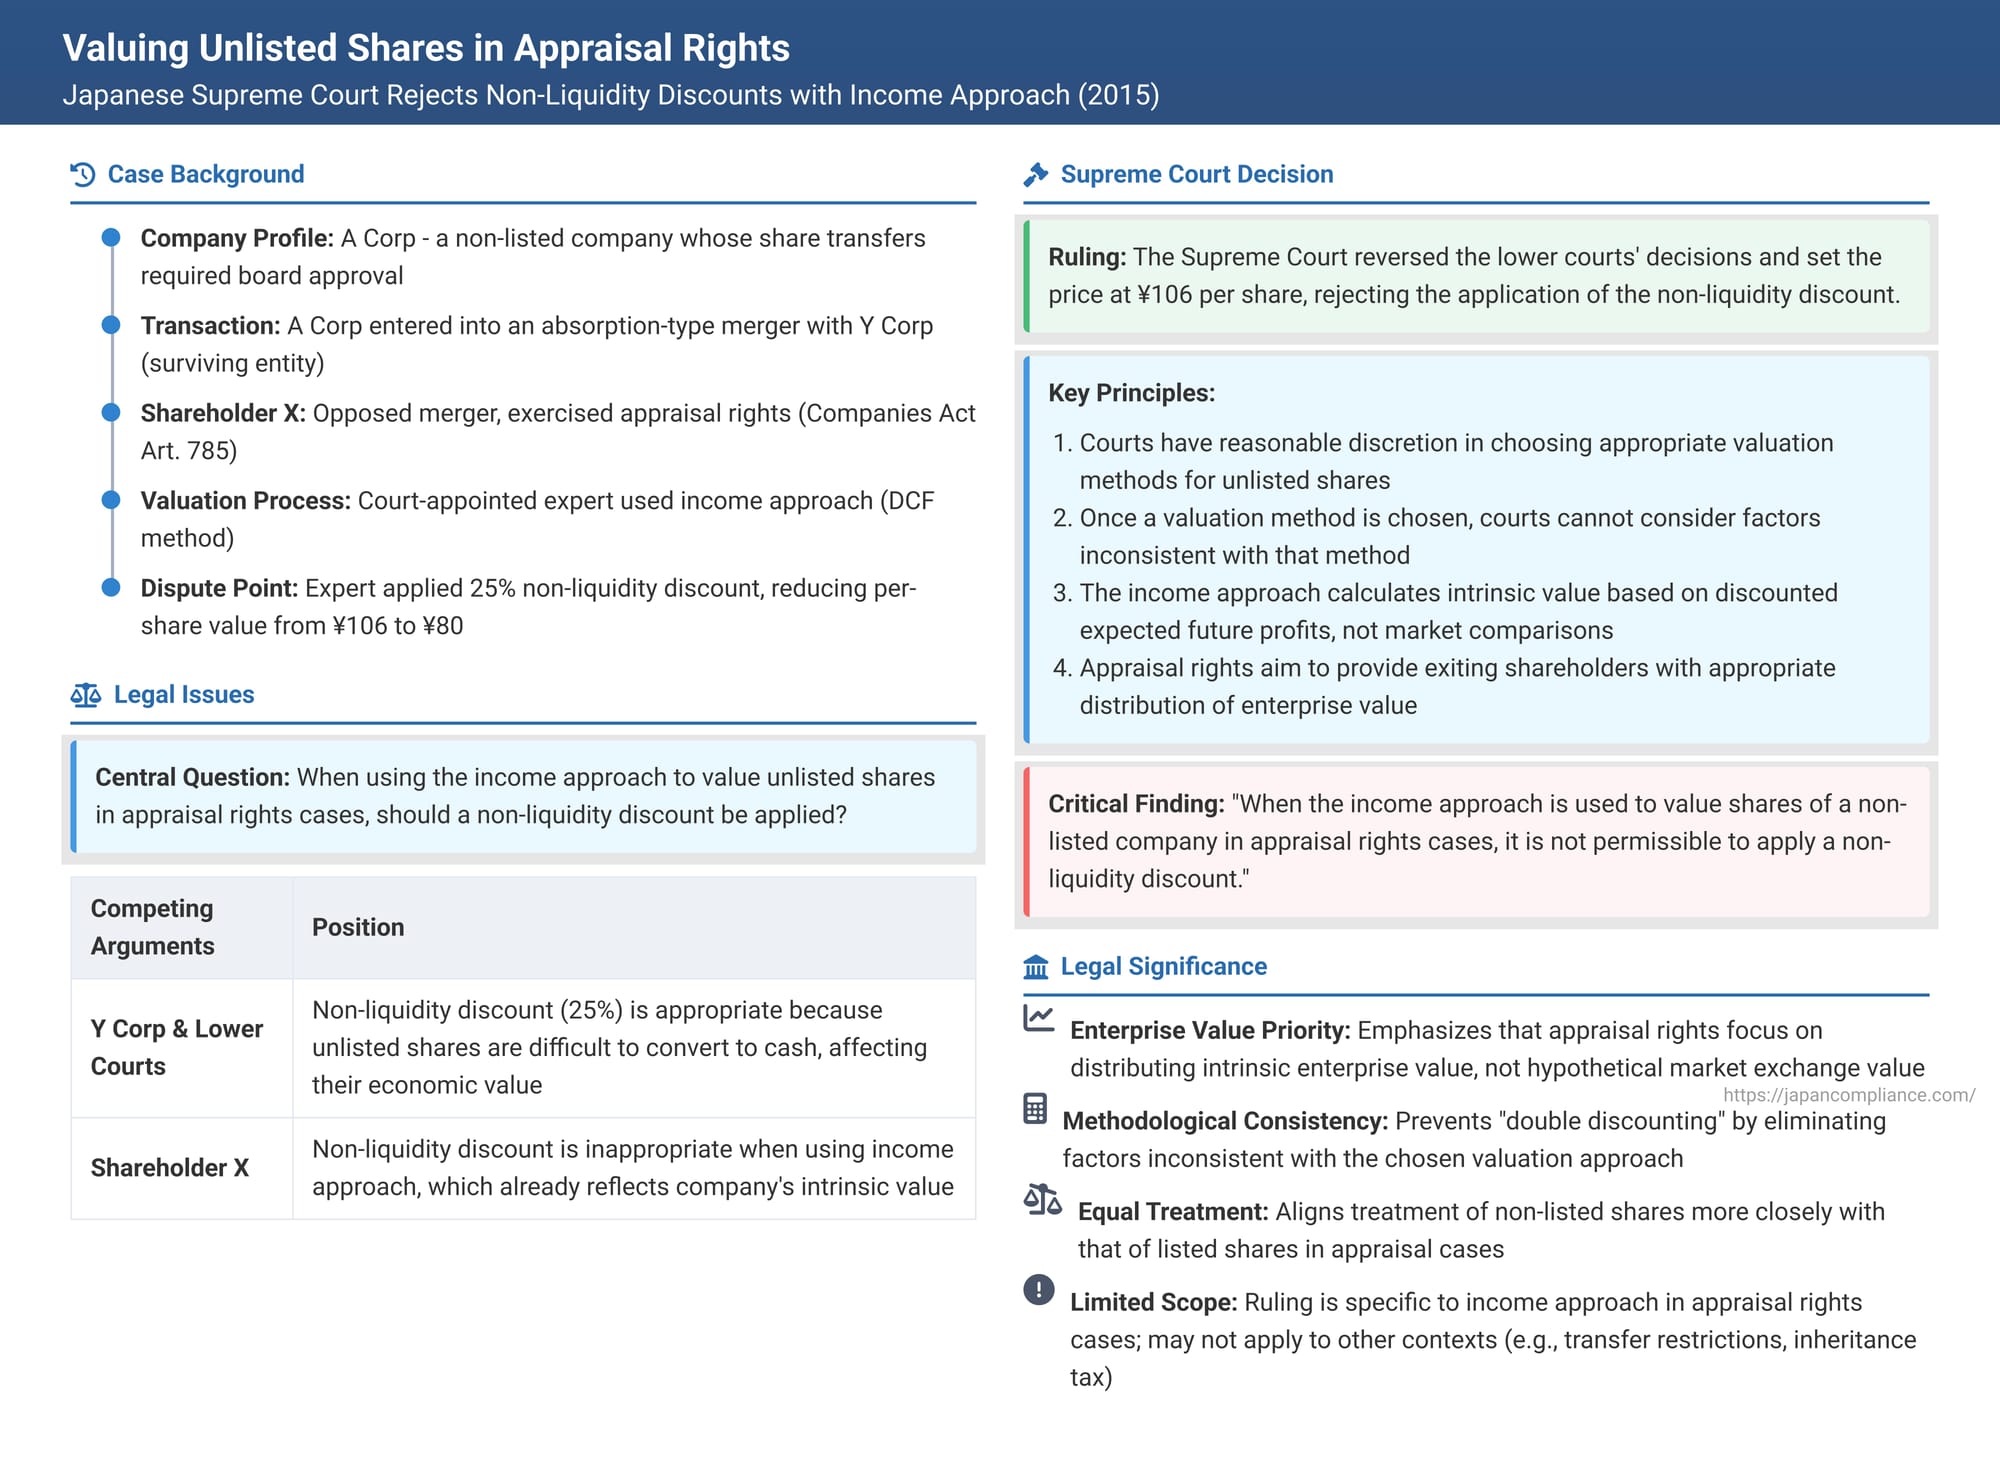Click the Legal Significance heading text
The height and width of the screenshot is (1460, 2000).
tap(1163, 967)
